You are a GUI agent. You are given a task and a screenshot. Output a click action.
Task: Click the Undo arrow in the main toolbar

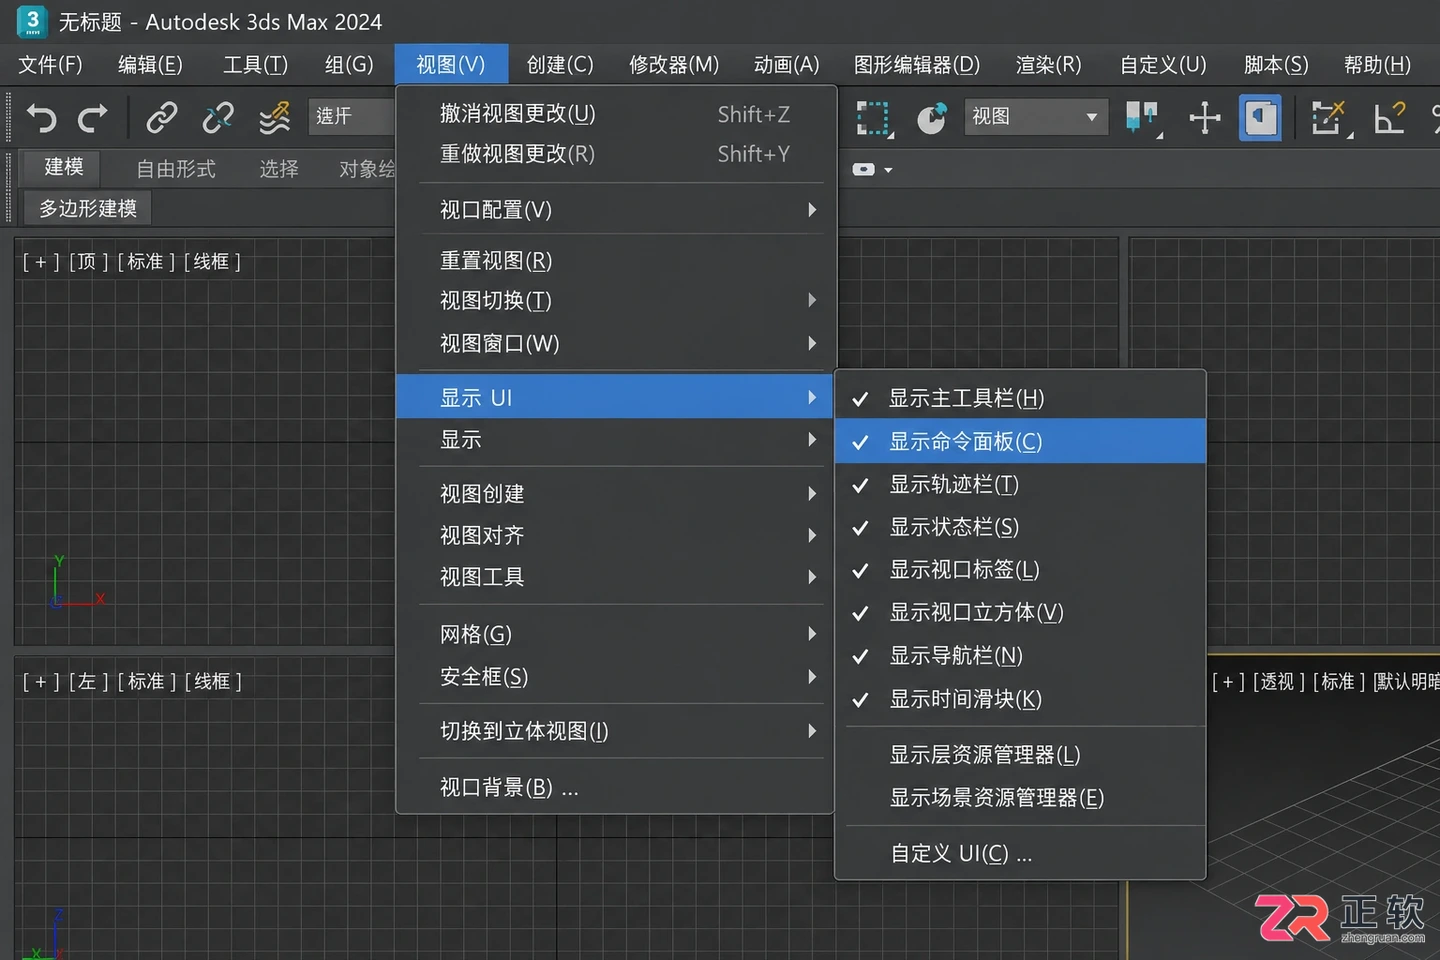tap(41, 117)
